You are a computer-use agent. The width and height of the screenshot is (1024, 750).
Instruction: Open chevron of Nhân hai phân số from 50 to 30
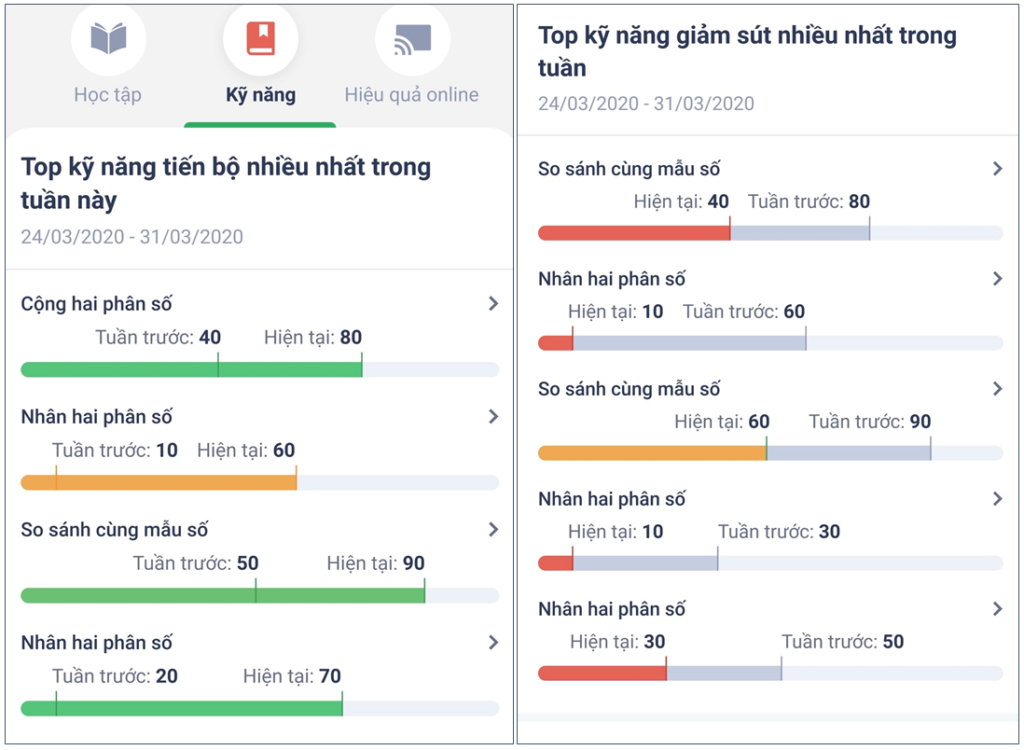(x=997, y=609)
